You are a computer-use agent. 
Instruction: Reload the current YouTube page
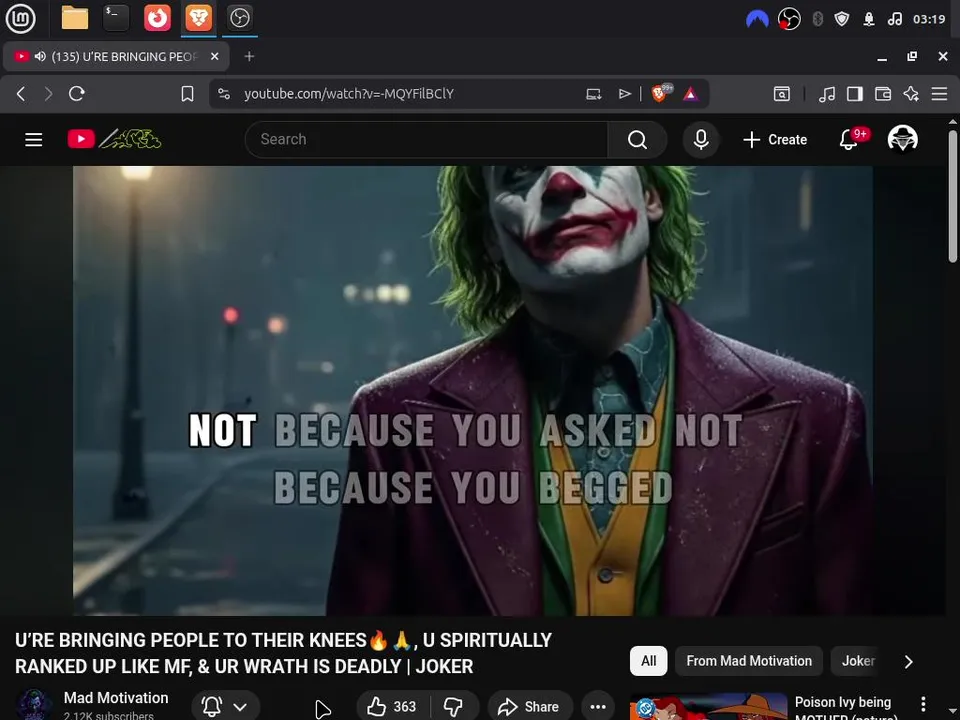(77, 94)
